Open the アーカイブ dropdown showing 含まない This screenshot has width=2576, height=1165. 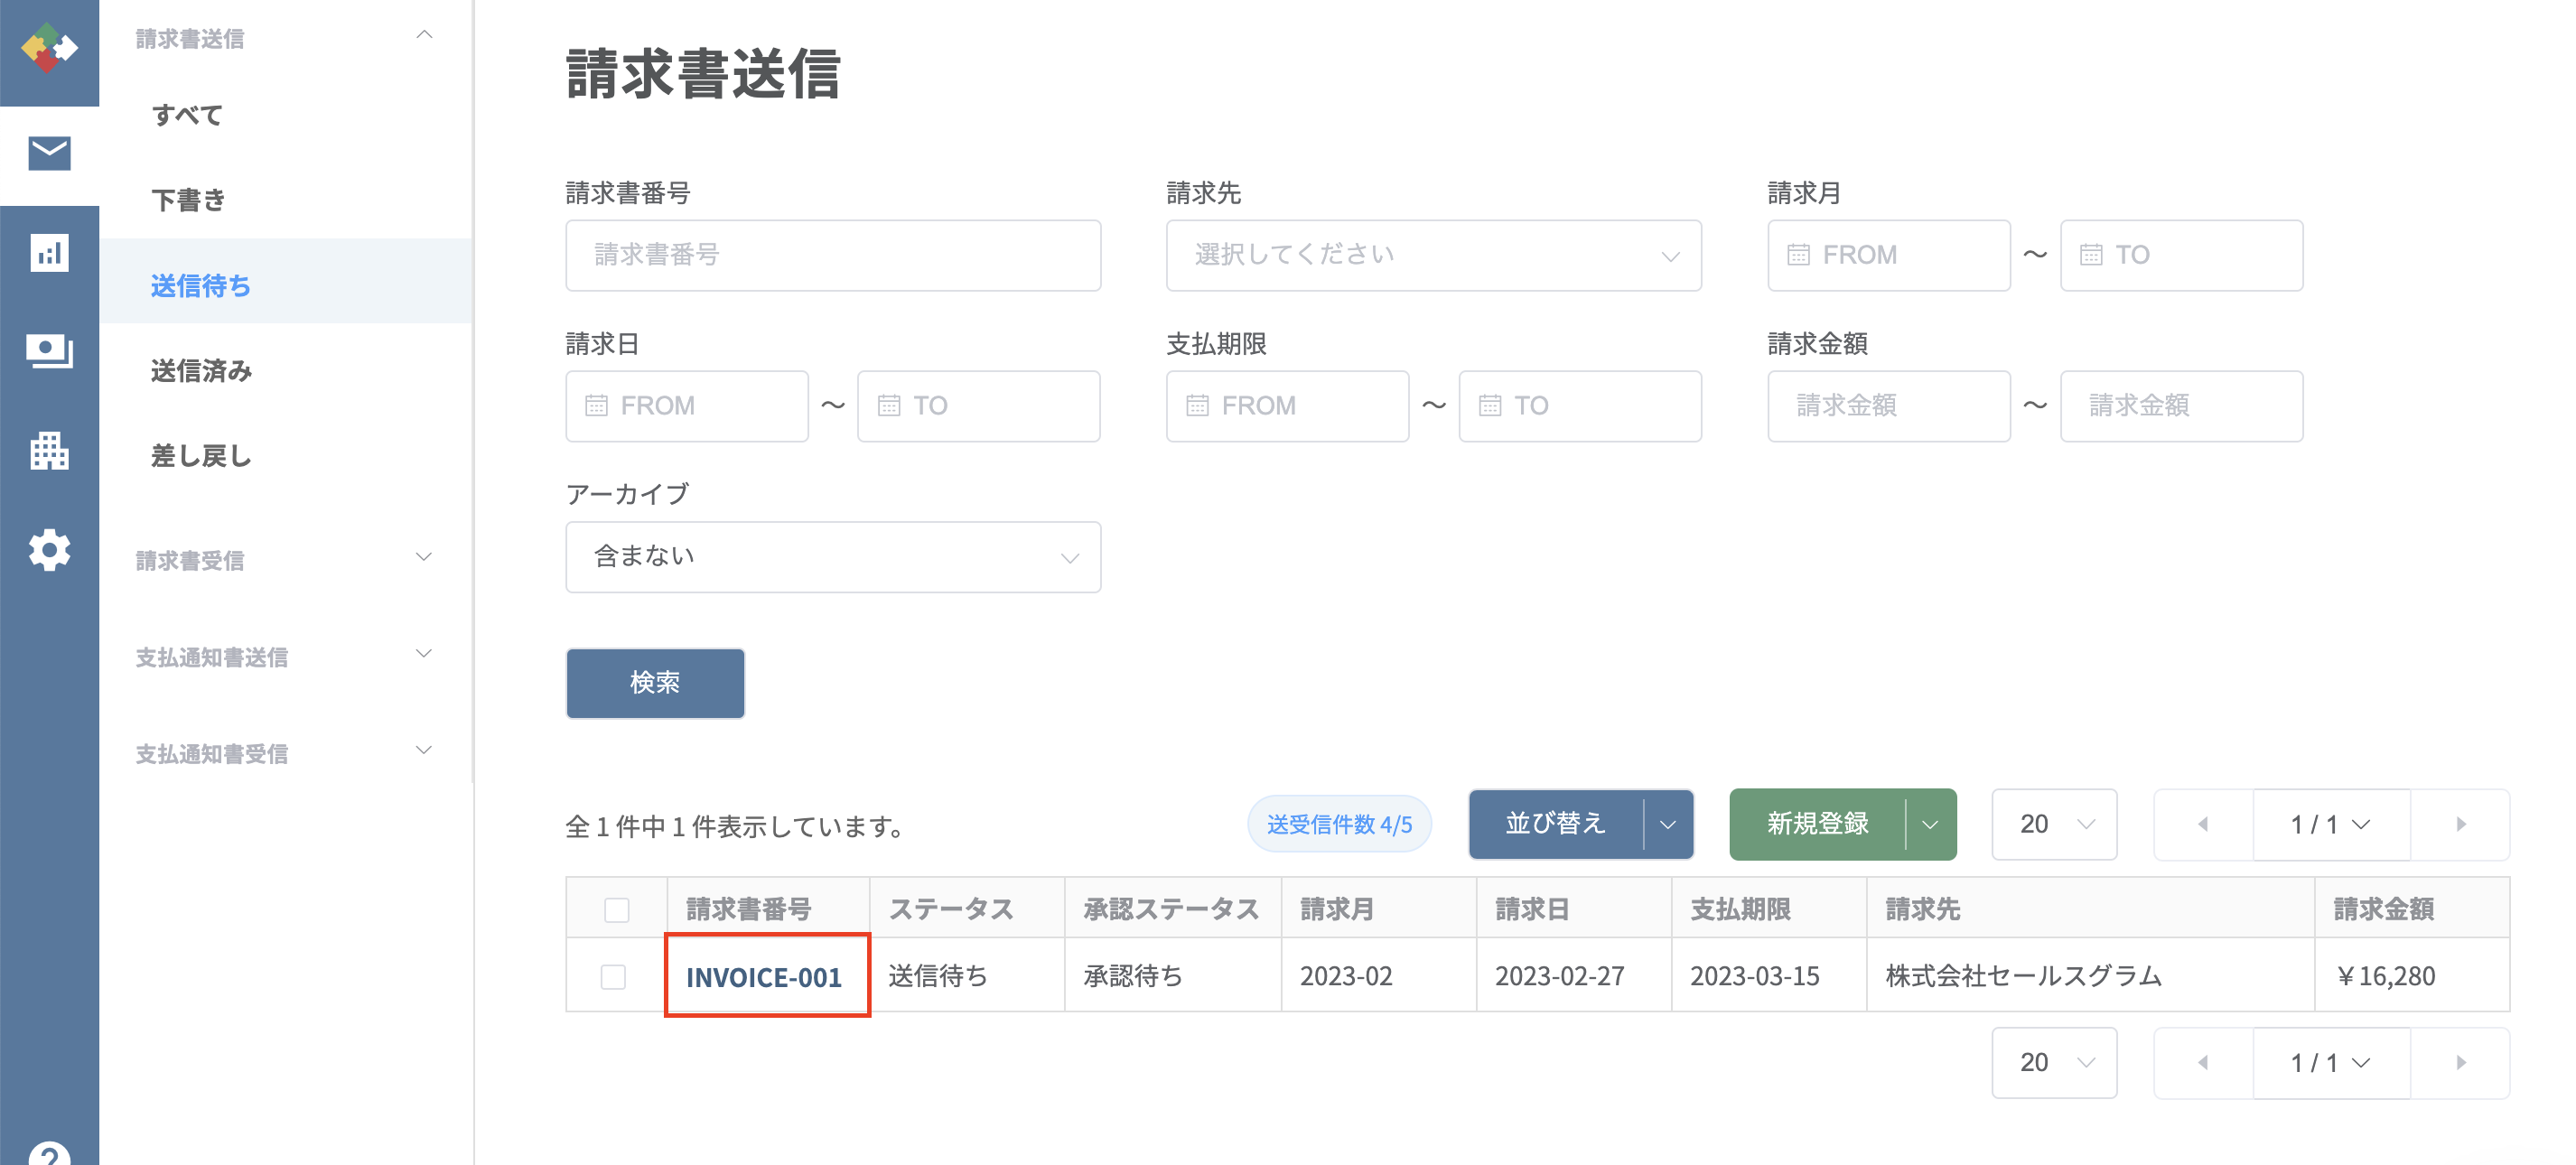[833, 557]
